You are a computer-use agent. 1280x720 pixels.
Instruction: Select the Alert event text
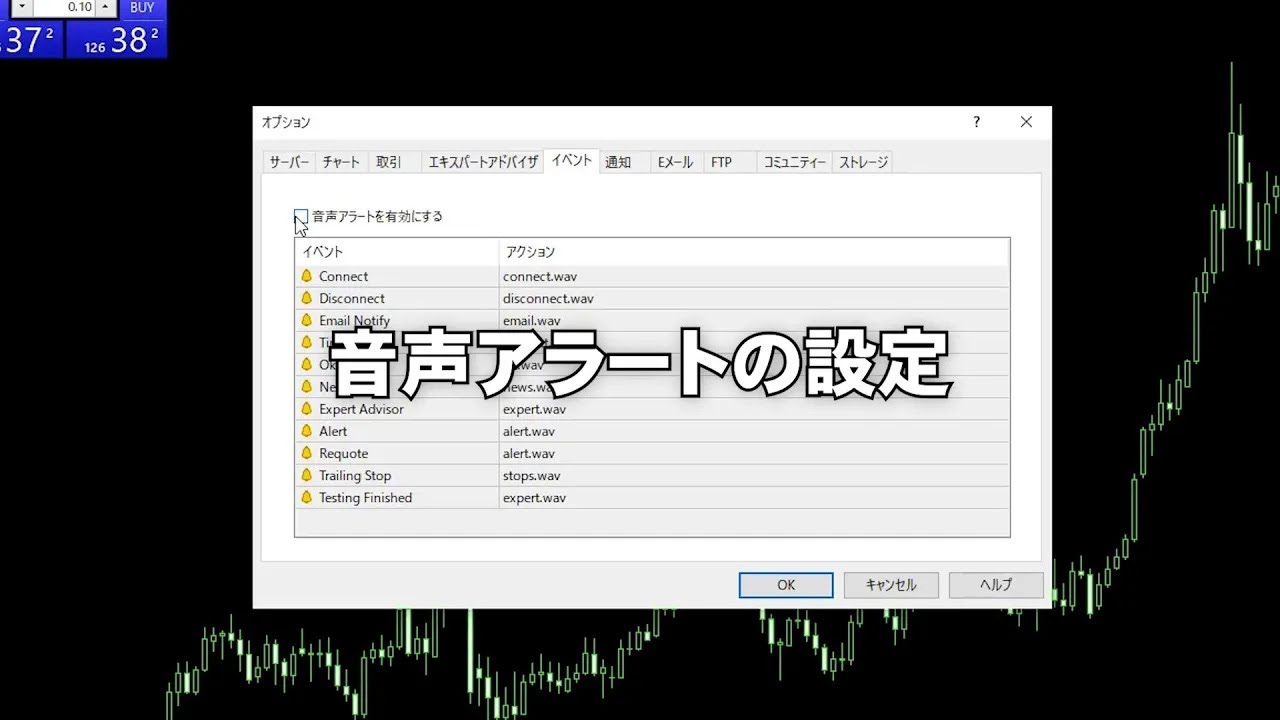tap(333, 431)
